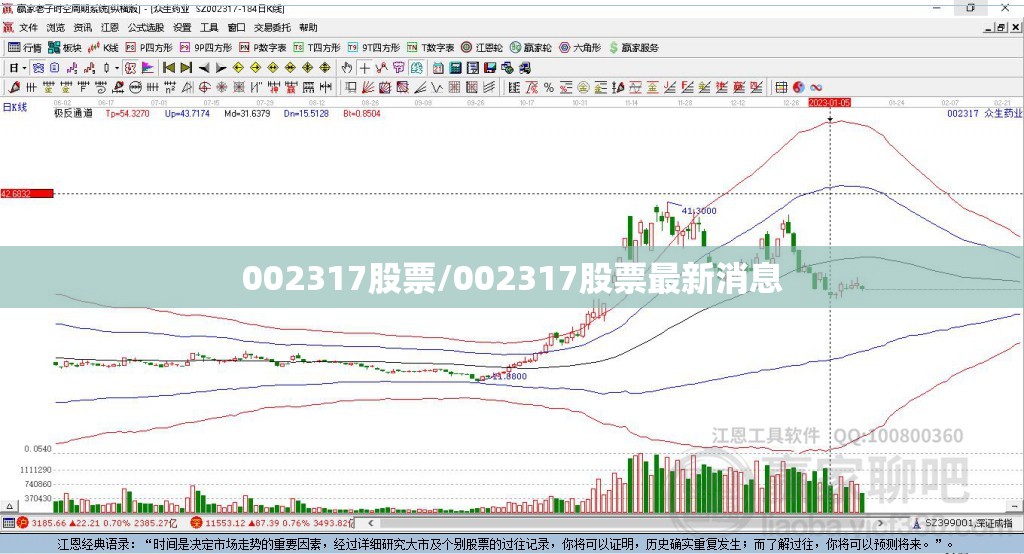Click the red 极 indicator icon
This screenshot has width=1024, height=554.
coord(131,68)
